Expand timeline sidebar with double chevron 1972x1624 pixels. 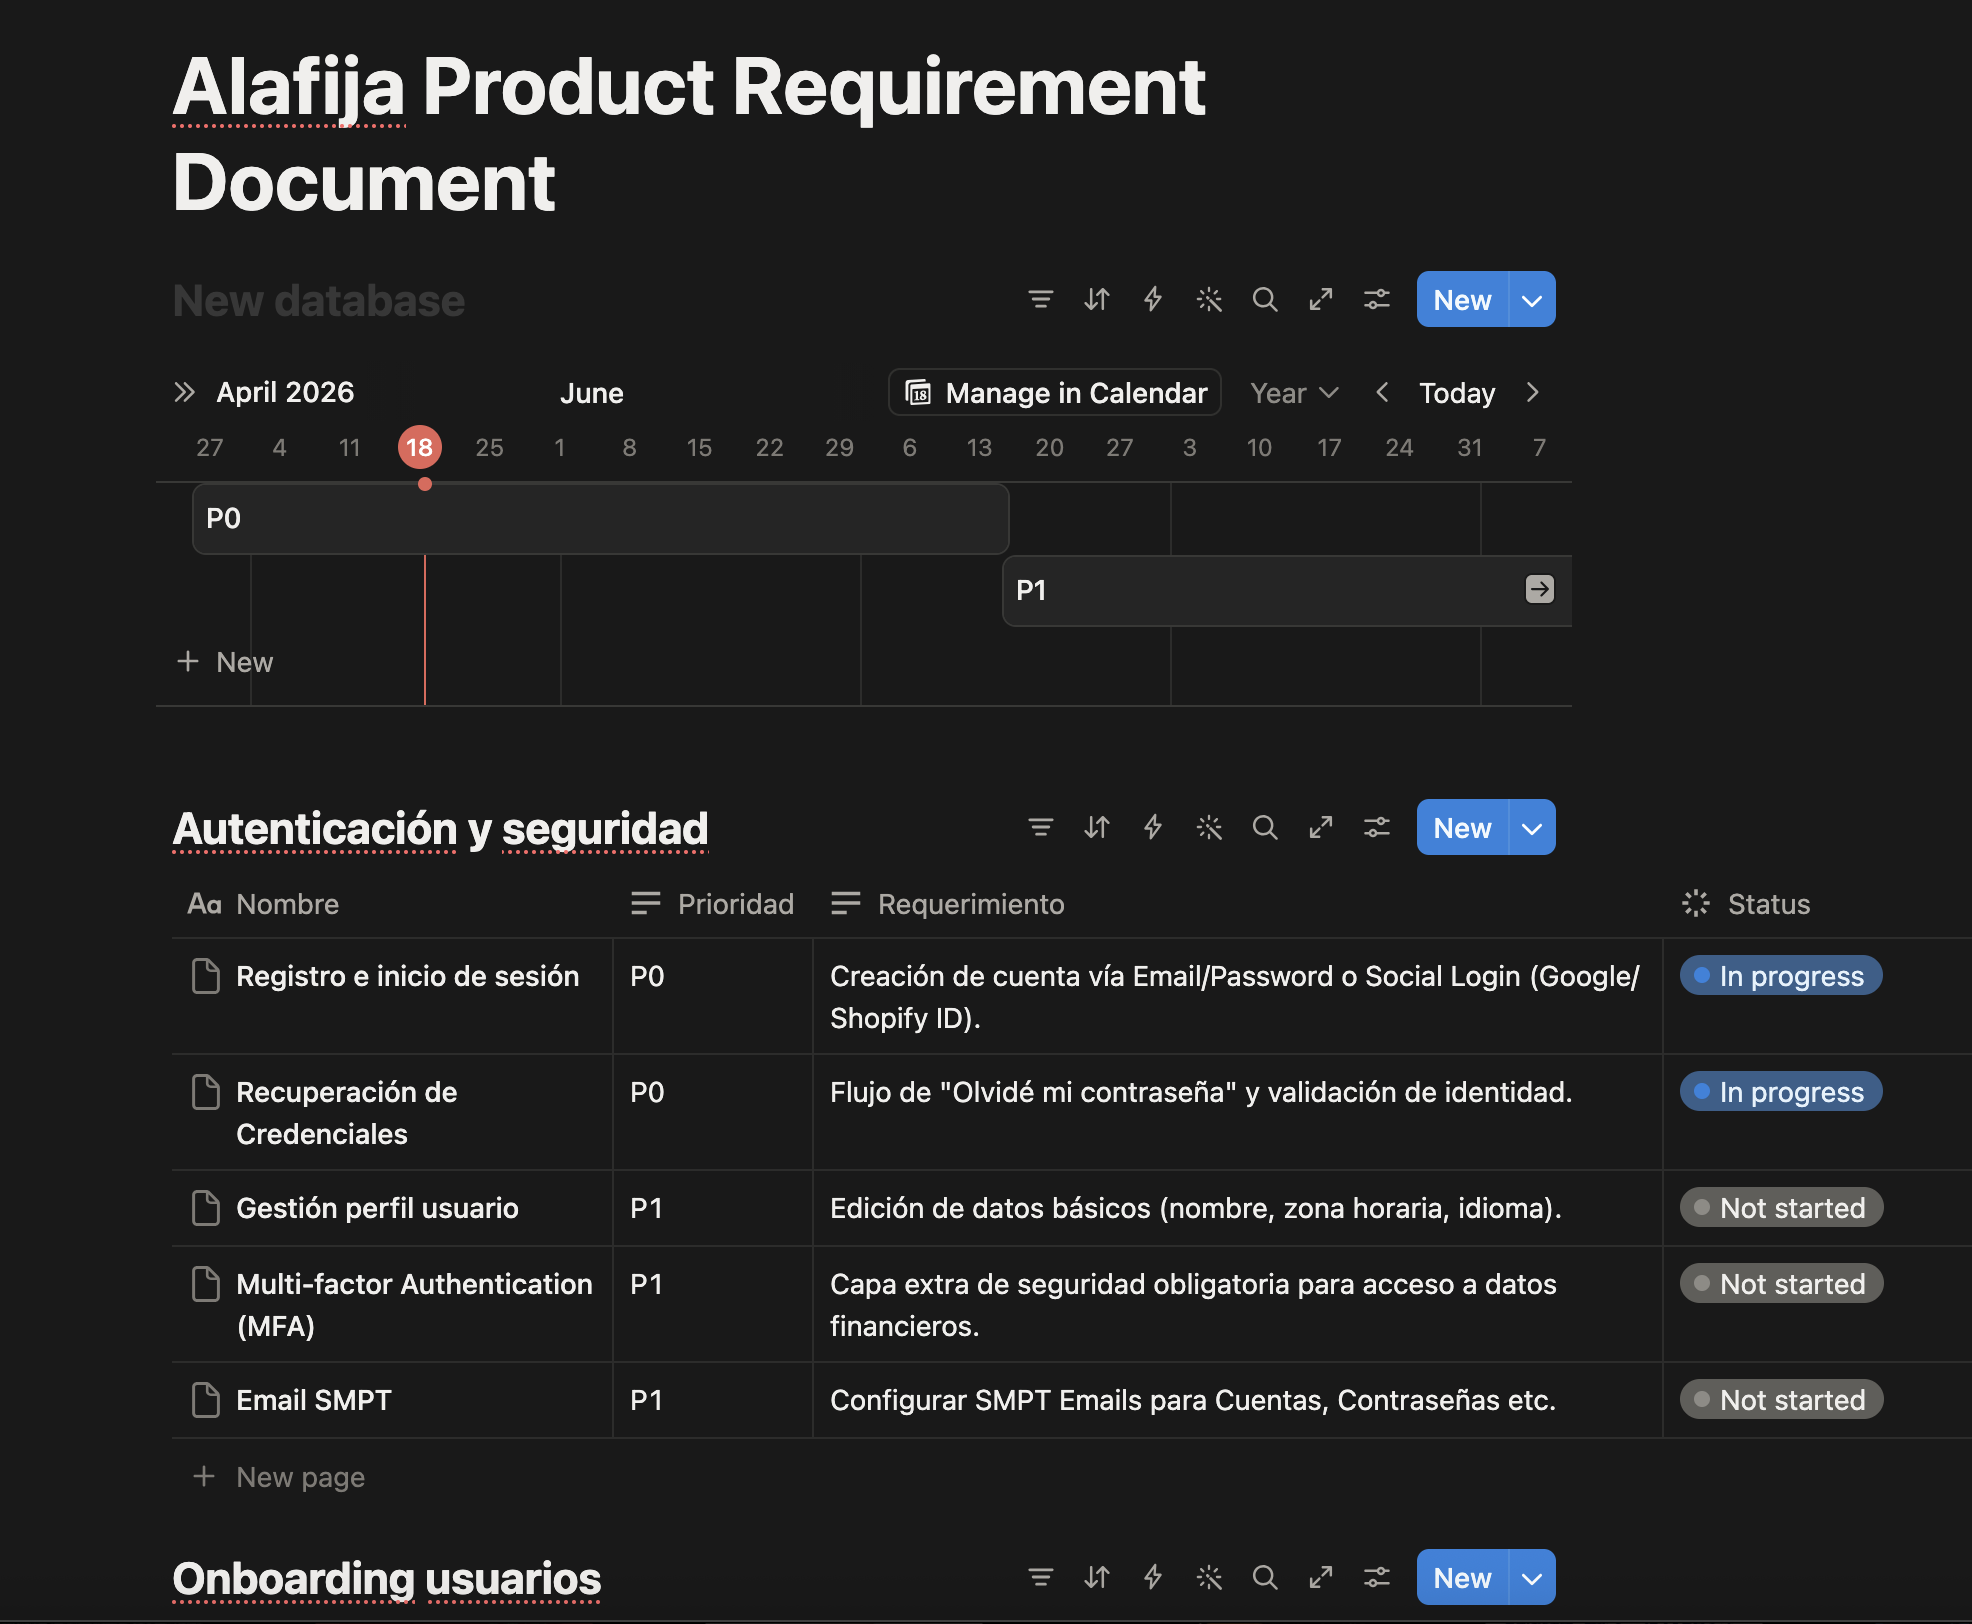click(184, 392)
